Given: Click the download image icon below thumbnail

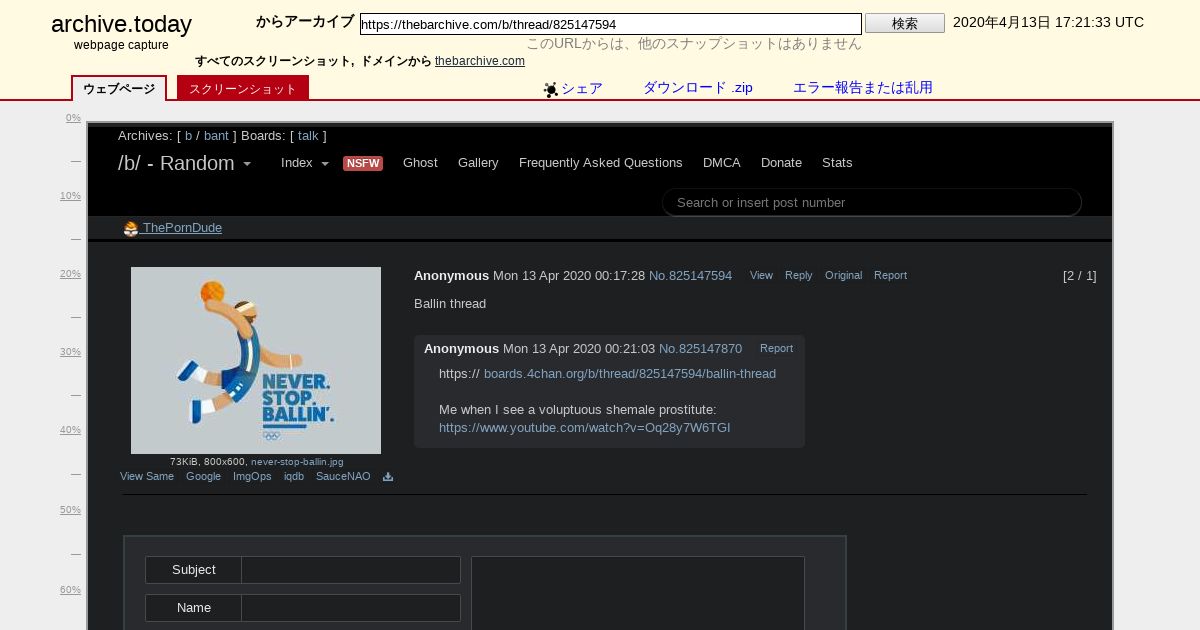Looking at the screenshot, I should coord(388,477).
